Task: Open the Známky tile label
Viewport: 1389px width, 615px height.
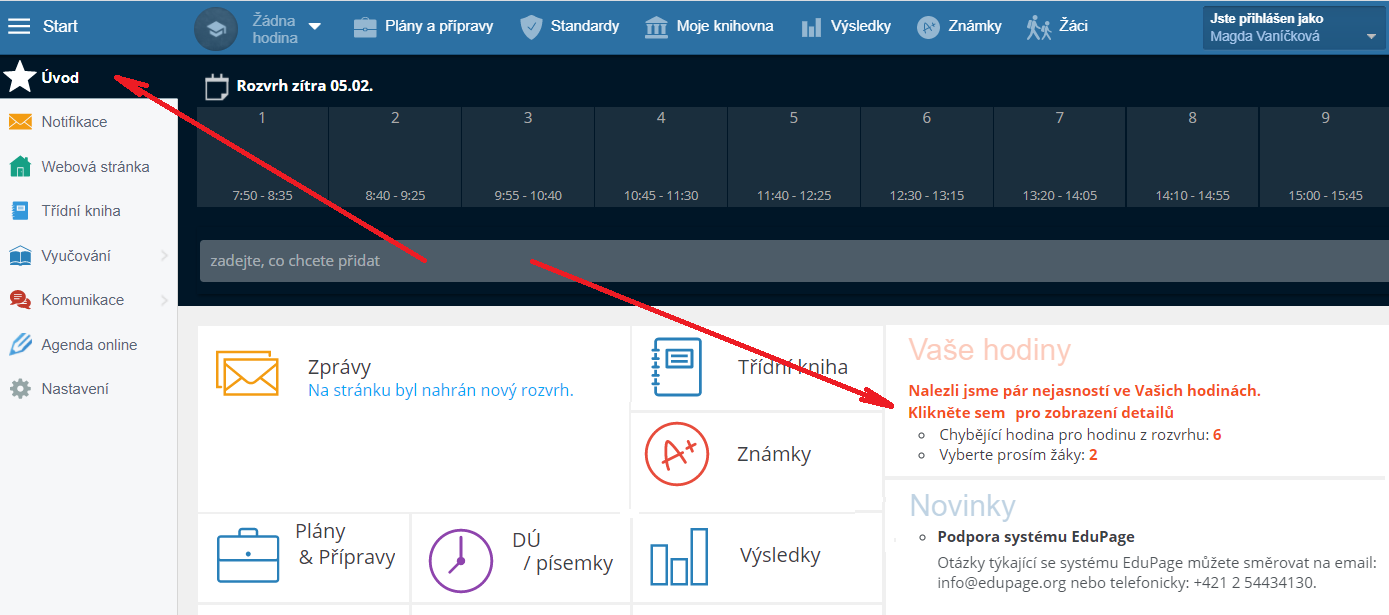Action: point(774,454)
